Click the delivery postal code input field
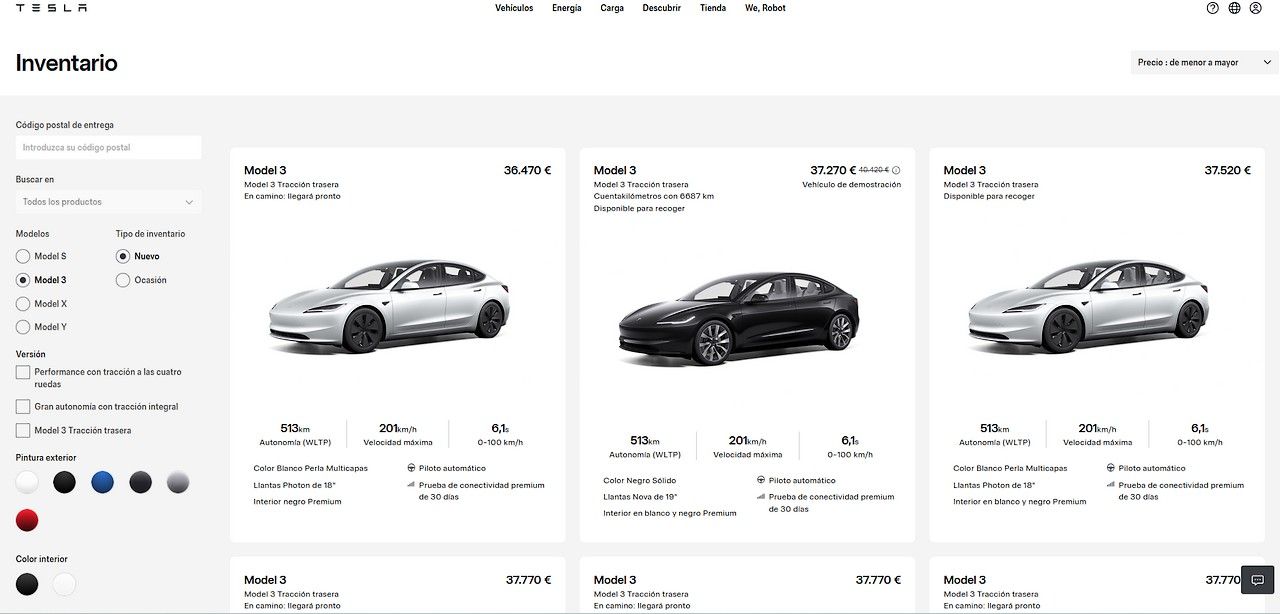The image size is (1280, 614). (108, 147)
